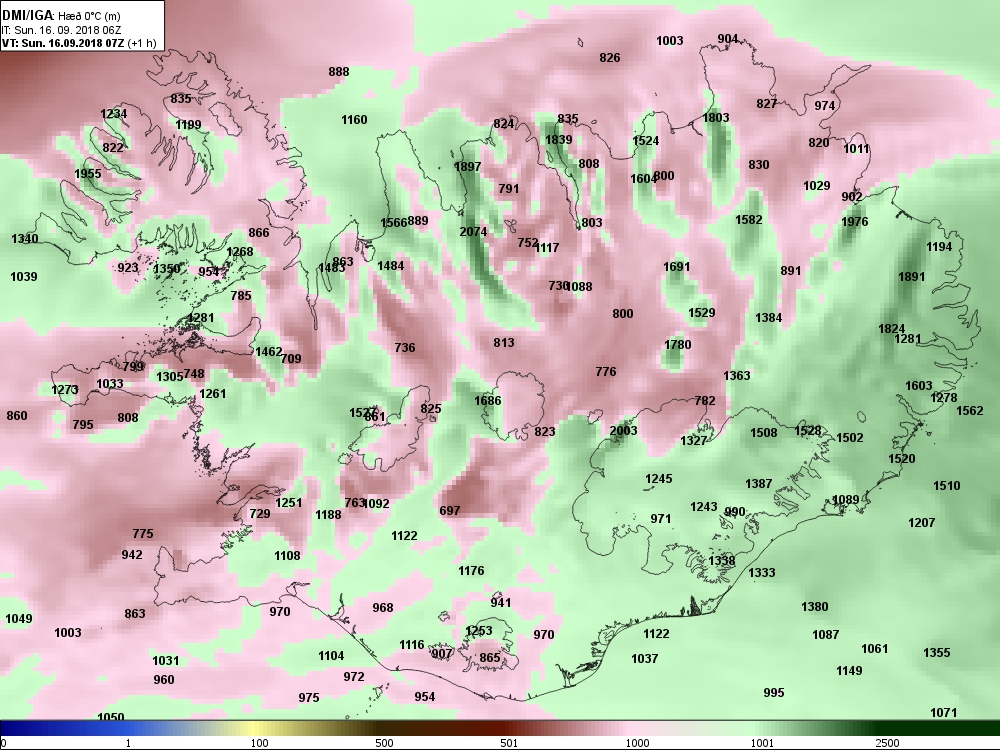Click the map value 2074
This screenshot has width=1000, height=750.
(473, 232)
